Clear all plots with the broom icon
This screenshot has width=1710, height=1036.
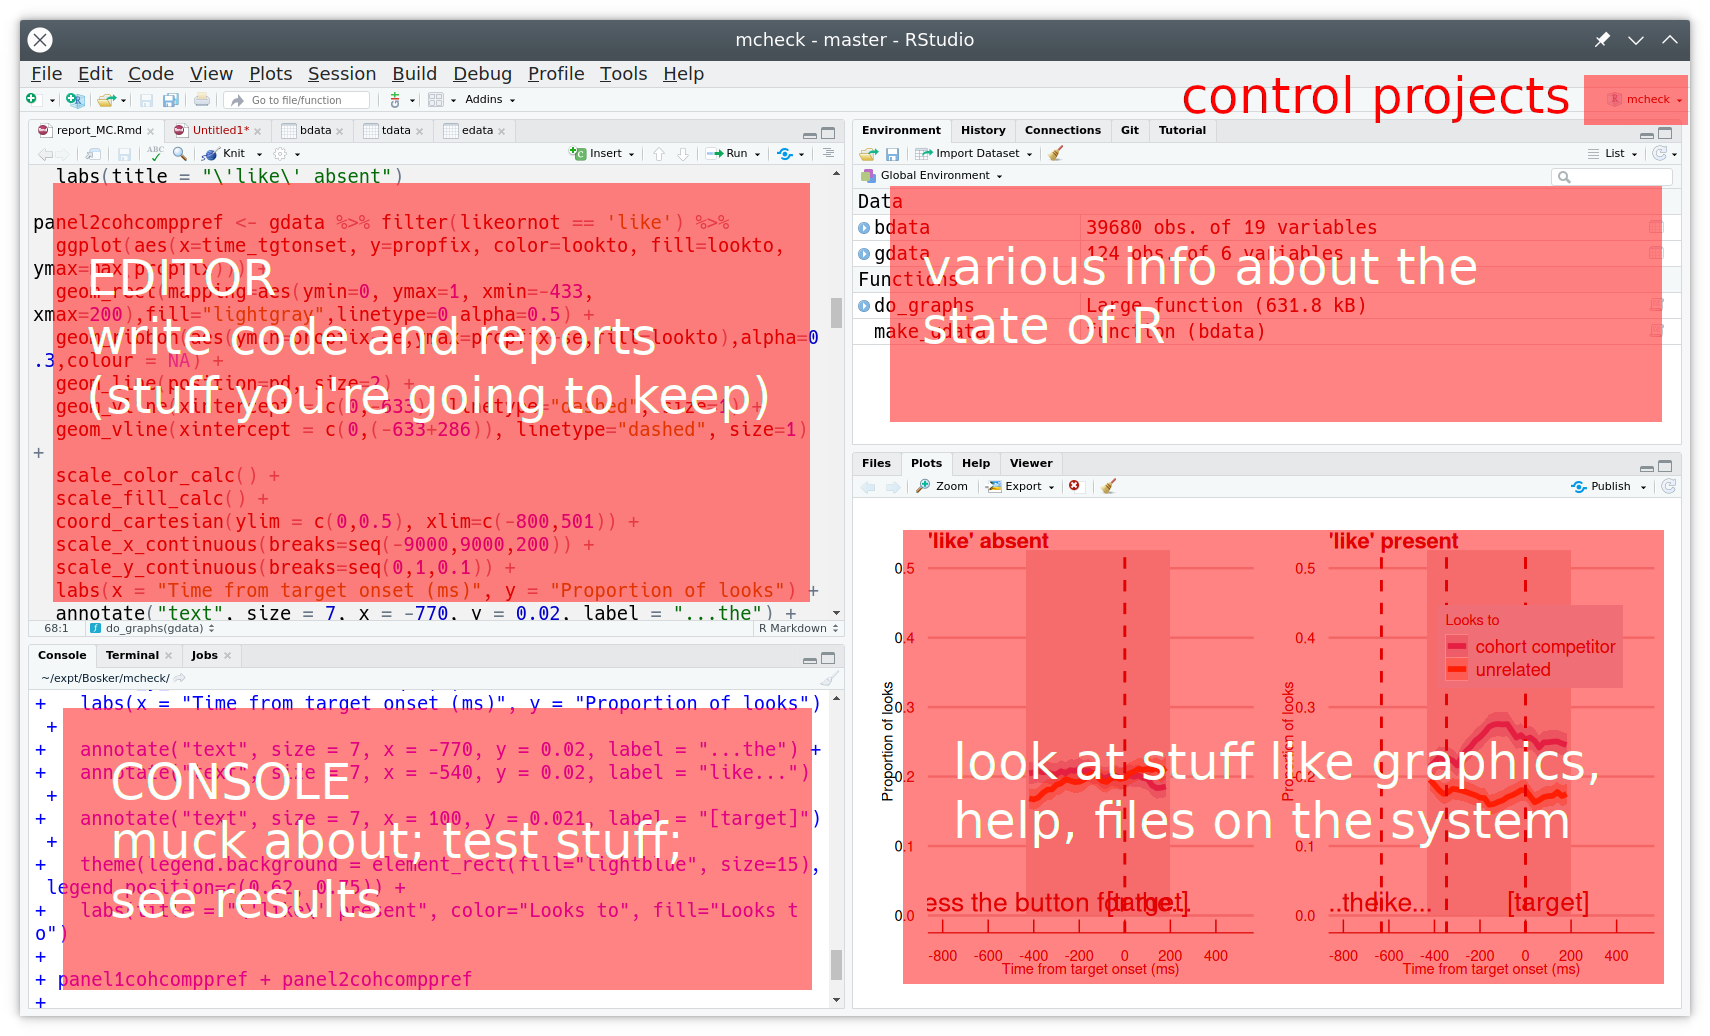point(1109,486)
